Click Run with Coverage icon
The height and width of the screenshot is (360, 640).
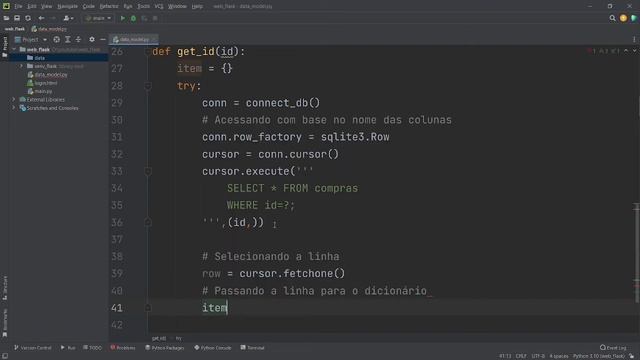(x=144, y=18)
